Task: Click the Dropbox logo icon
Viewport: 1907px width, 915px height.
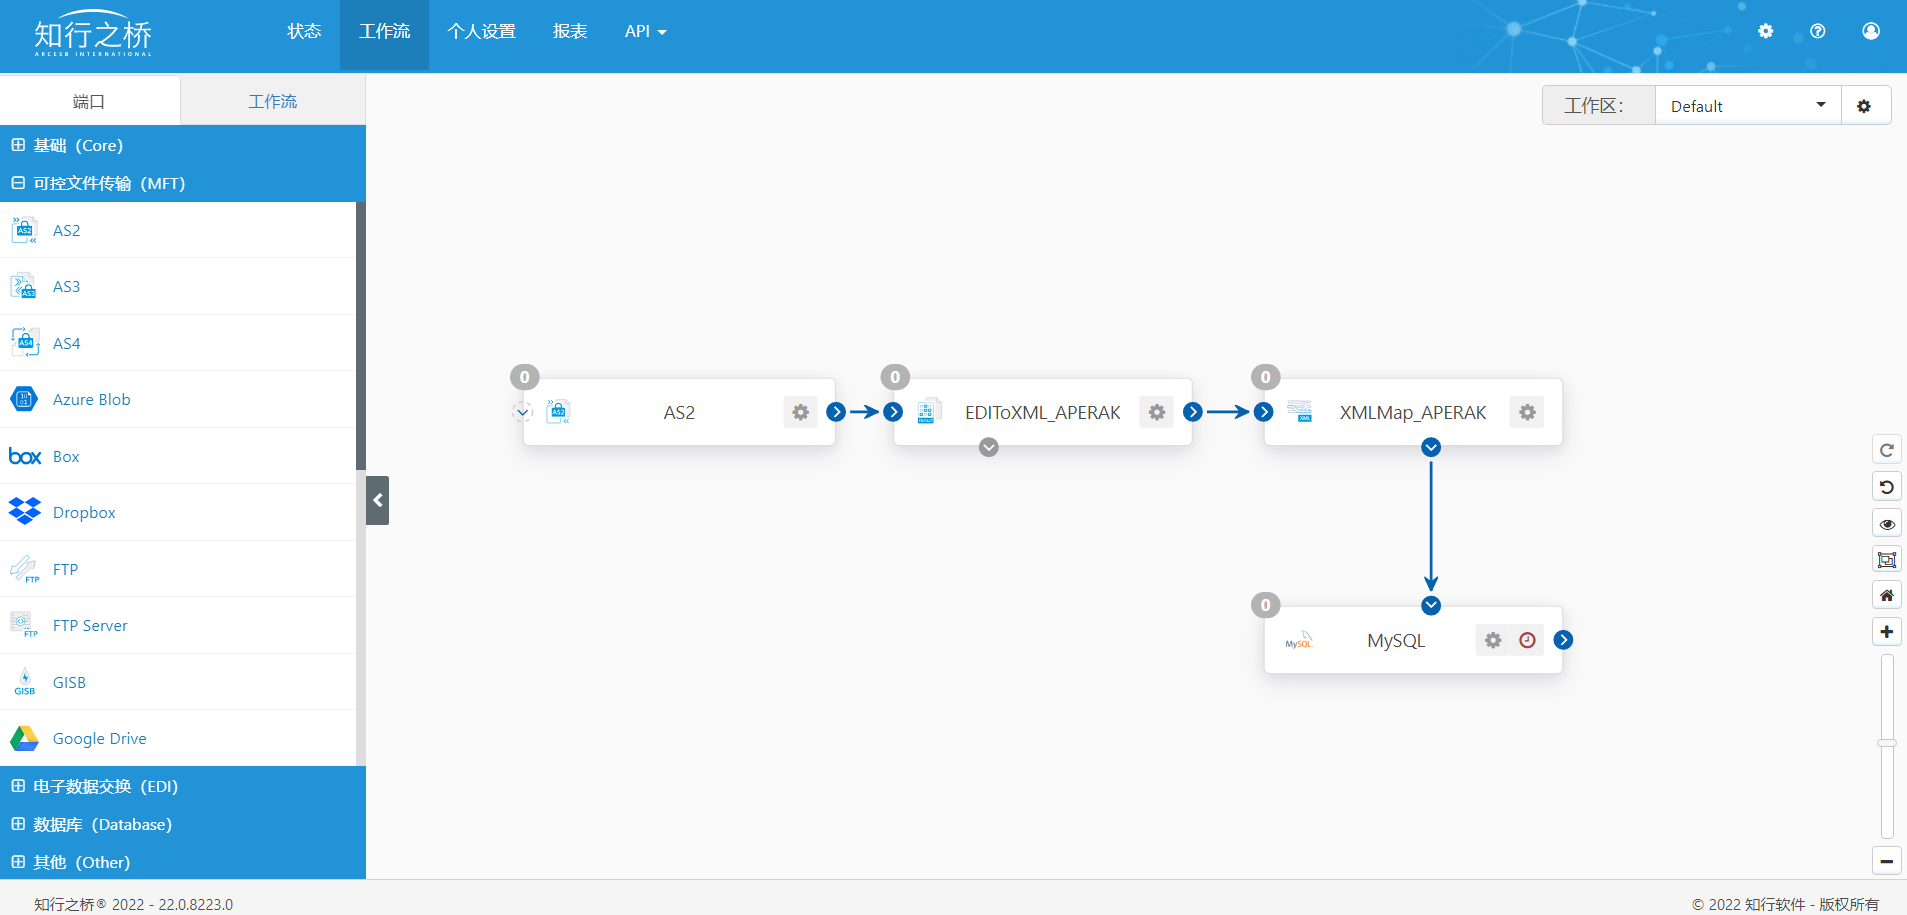Action: click(x=24, y=512)
